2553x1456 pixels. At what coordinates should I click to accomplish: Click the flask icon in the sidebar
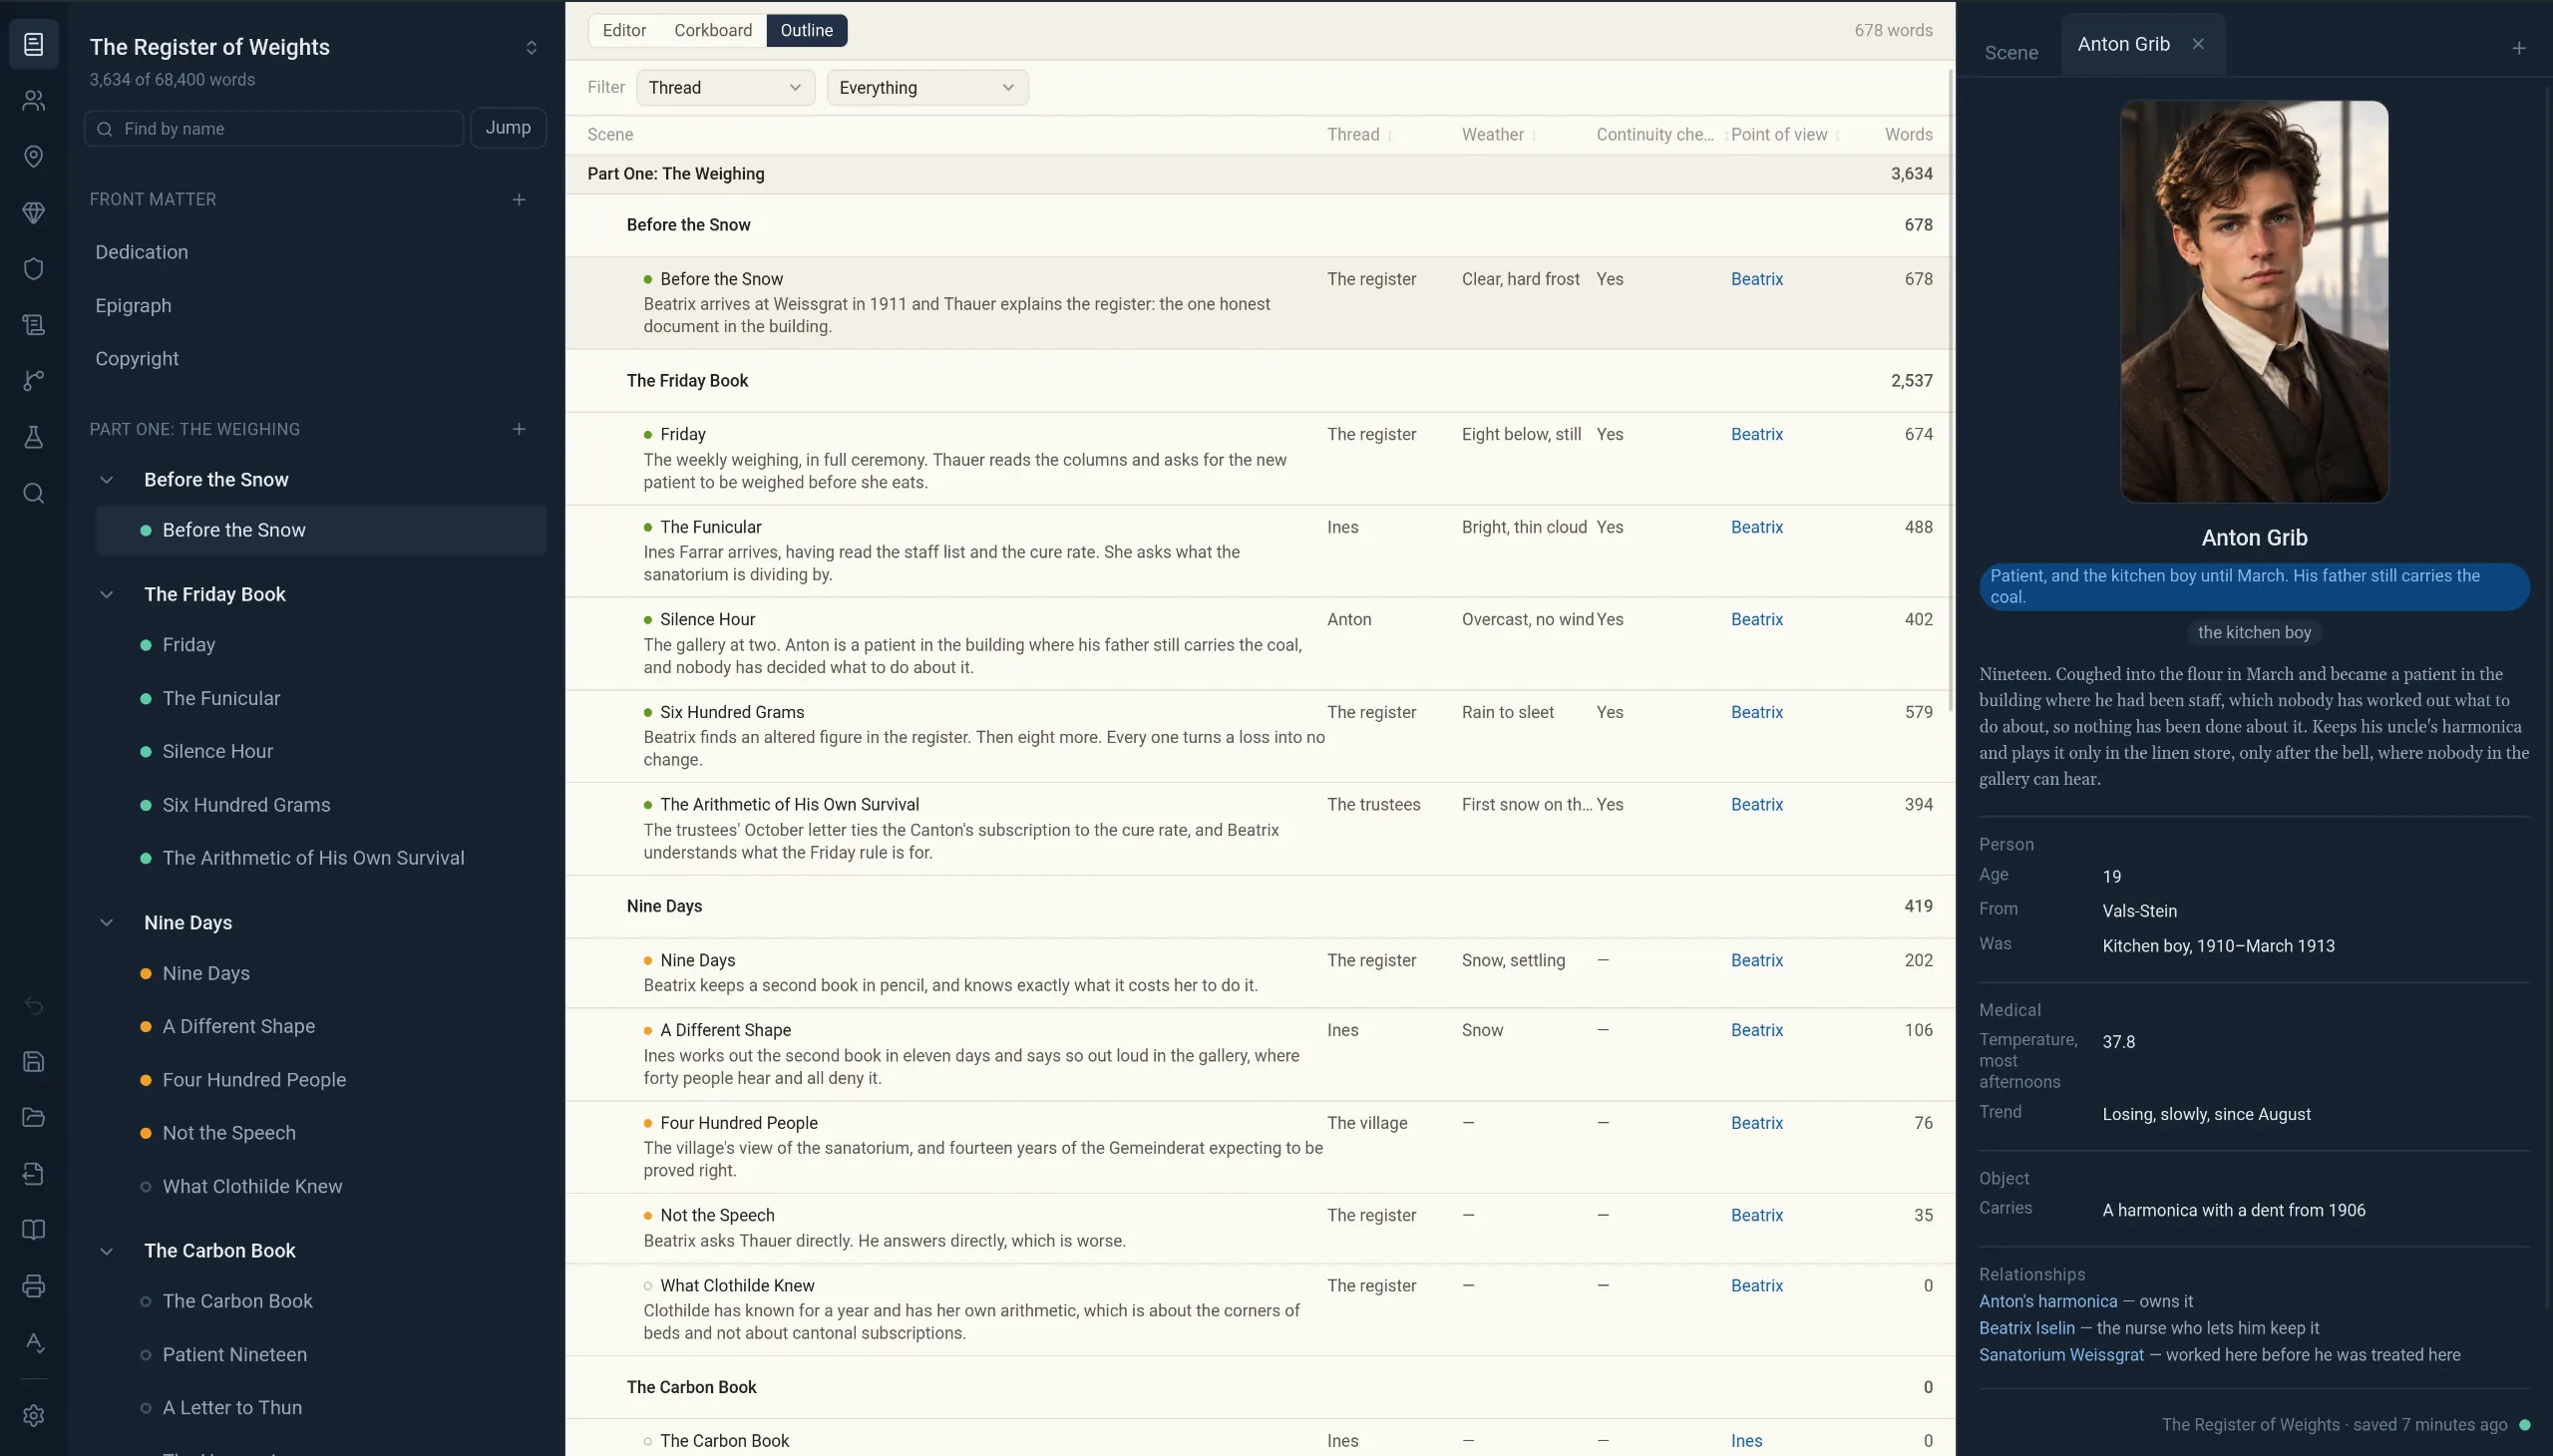[x=33, y=436]
